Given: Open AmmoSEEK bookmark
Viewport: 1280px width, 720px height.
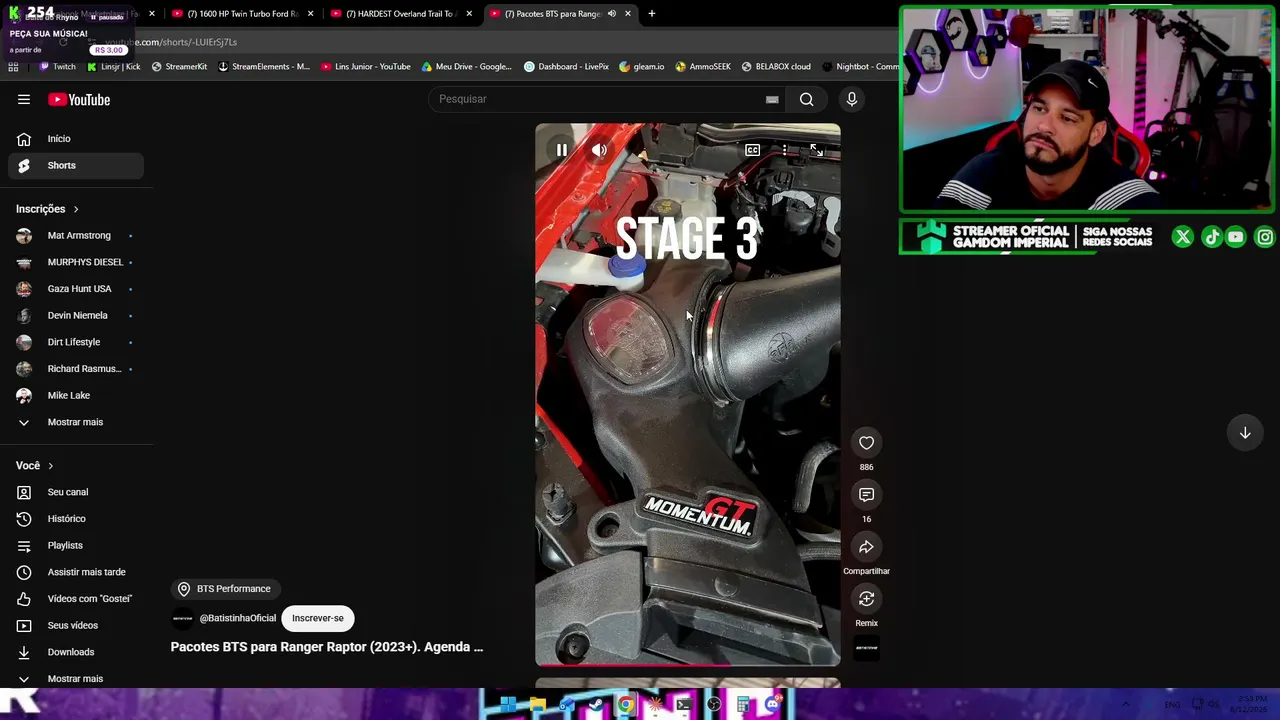Looking at the screenshot, I should point(703,67).
